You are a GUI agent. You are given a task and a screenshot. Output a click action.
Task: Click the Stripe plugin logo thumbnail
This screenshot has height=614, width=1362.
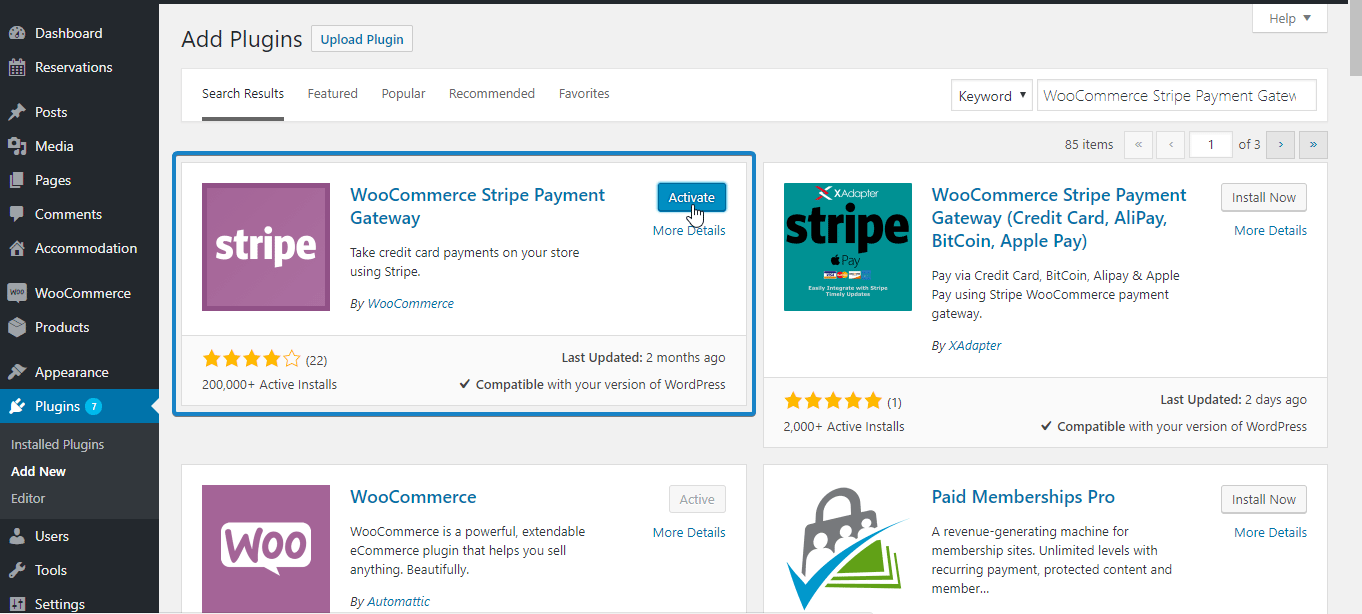266,247
